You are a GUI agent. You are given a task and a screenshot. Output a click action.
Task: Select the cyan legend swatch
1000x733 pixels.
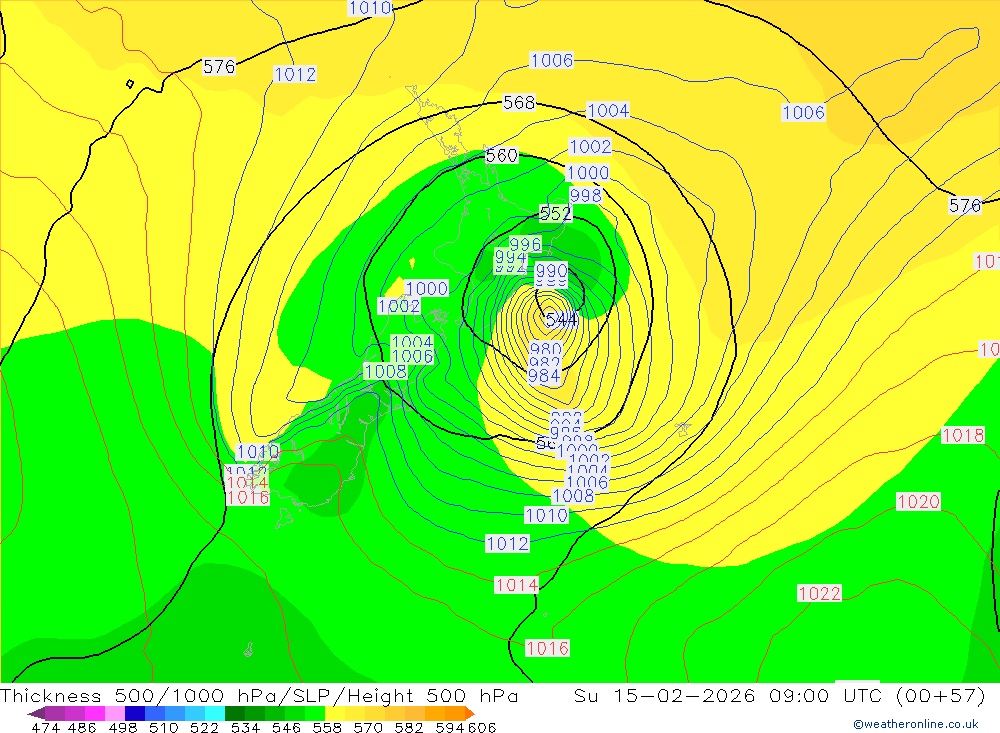215,713
